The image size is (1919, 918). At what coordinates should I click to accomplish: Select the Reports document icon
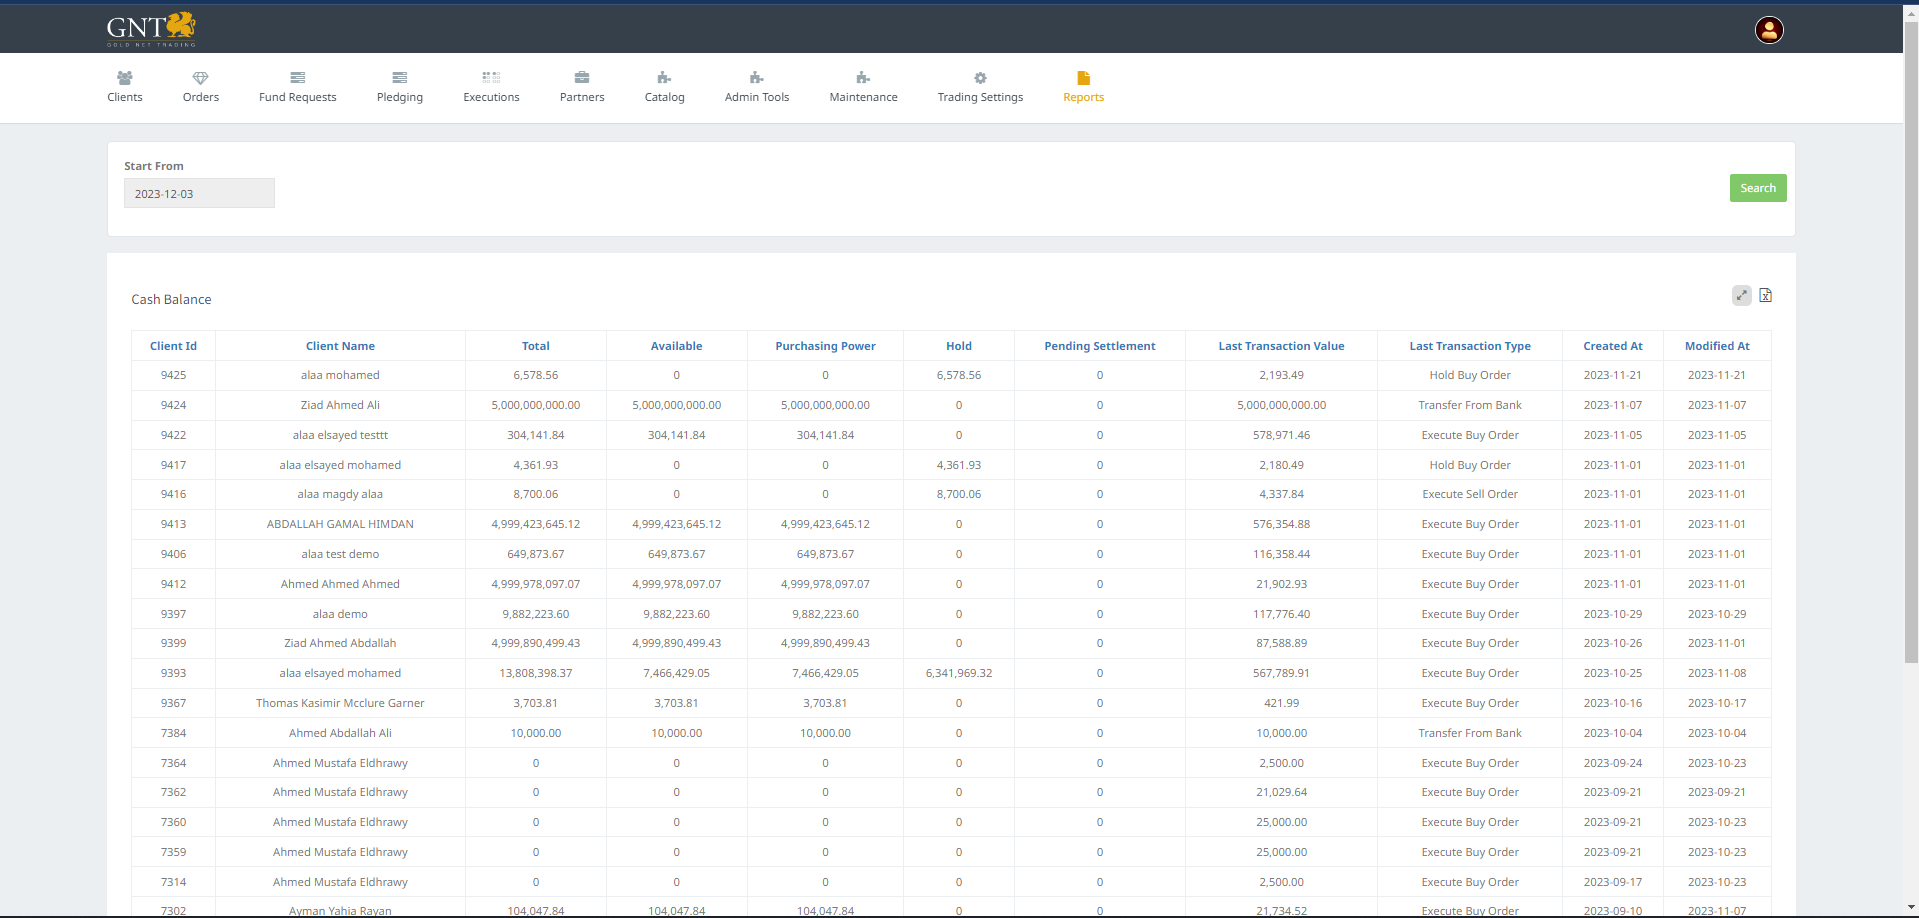[x=1083, y=78]
